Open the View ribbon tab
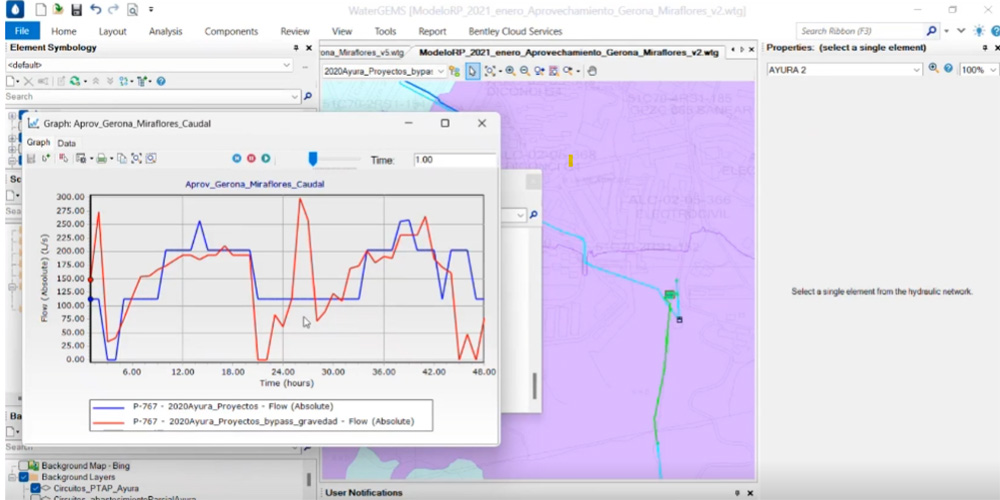The width and height of the screenshot is (1000, 500). pos(342,31)
